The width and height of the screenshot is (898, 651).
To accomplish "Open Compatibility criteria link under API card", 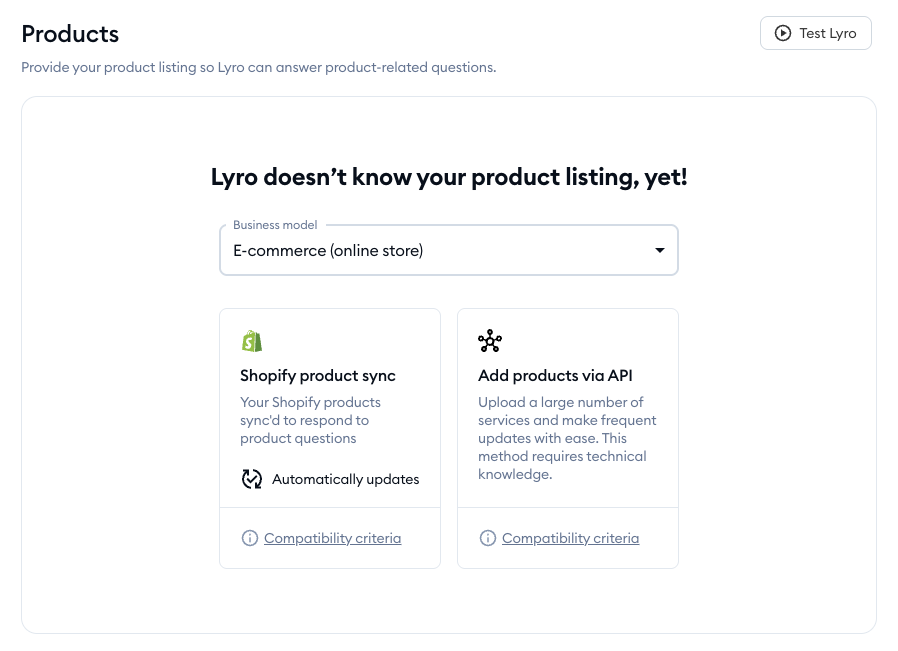I will [570, 538].
